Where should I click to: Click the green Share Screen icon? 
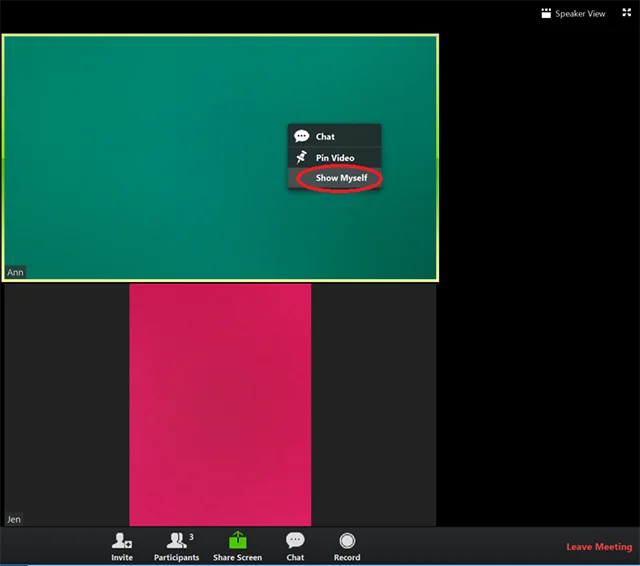pos(238,540)
